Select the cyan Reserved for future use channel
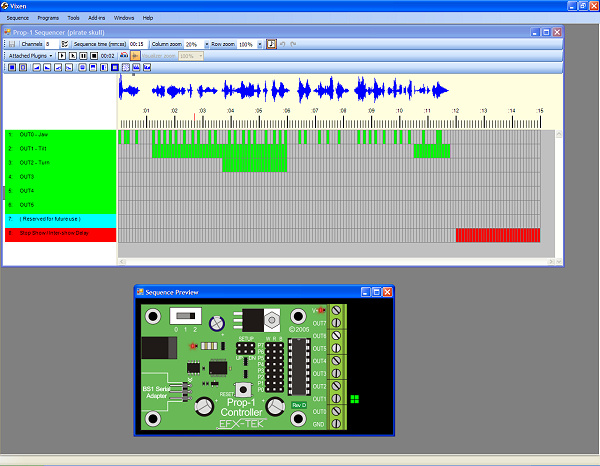600x466 pixels. [x=60, y=221]
